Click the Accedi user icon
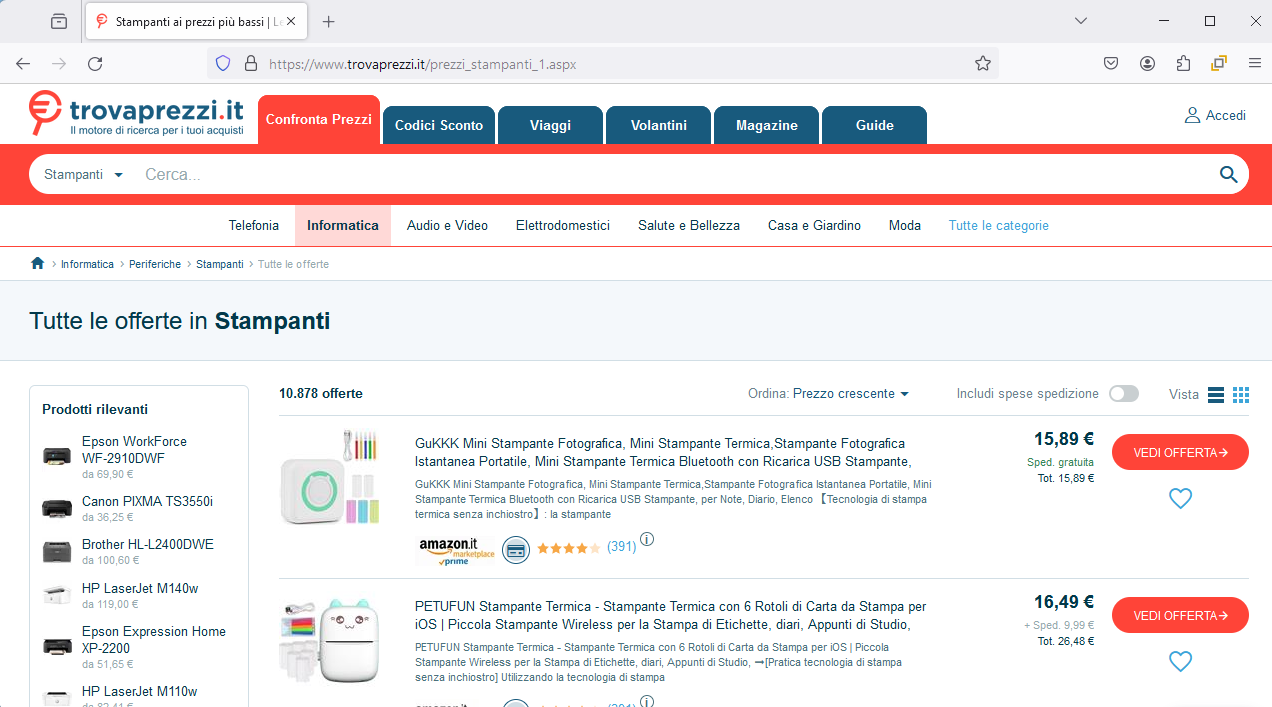The width and height of the screenshot is (1272, 707). [x=1192, y=115]
